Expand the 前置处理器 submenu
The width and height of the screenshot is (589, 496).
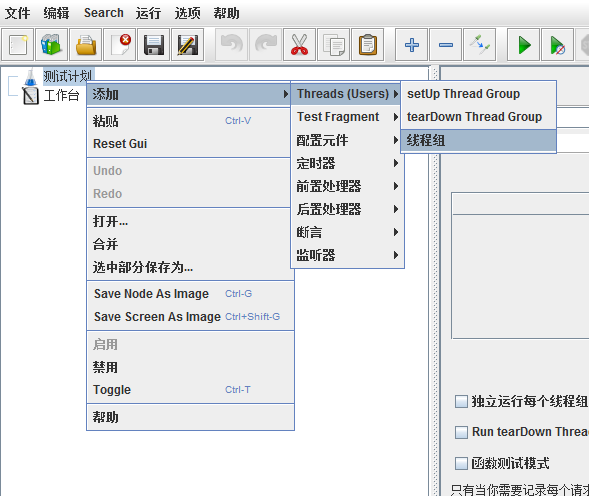pos(347,186)
